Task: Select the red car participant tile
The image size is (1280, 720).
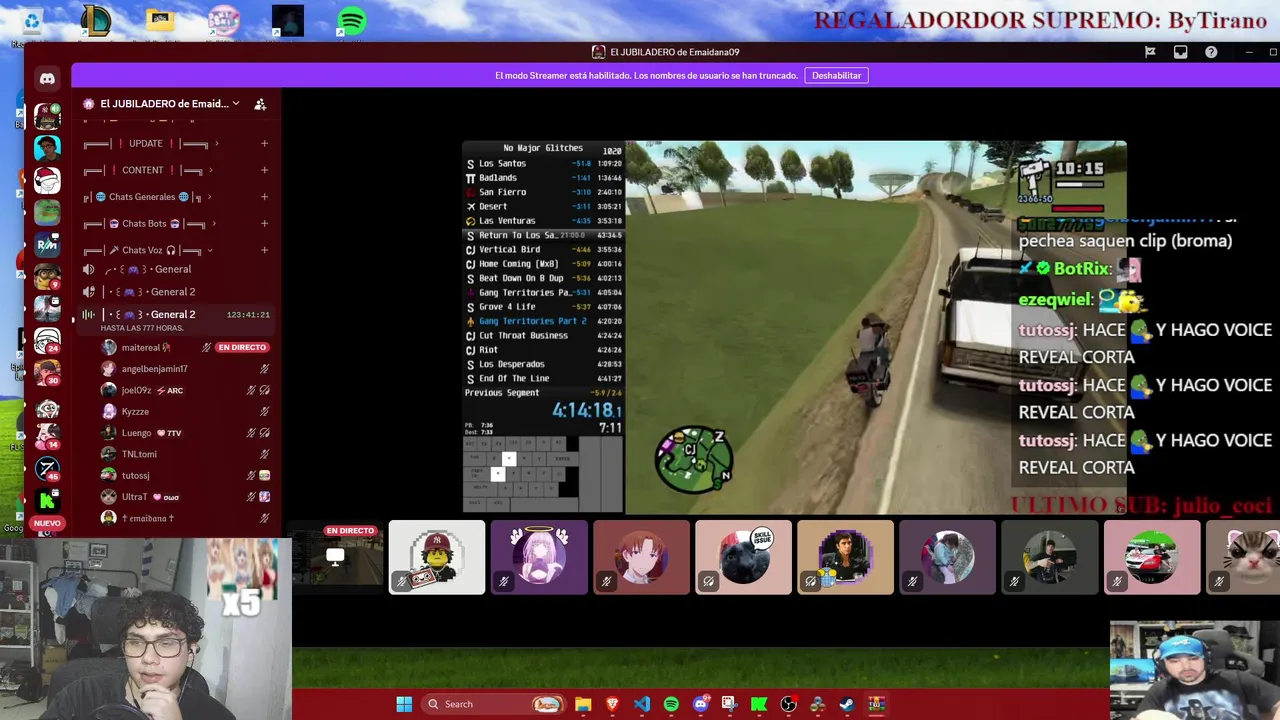Action: tap(1151, 557)
